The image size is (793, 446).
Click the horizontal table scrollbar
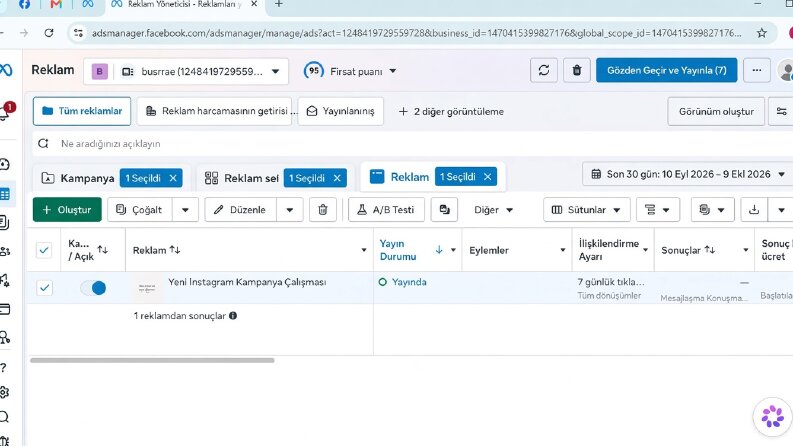click(x=152, y=361)
